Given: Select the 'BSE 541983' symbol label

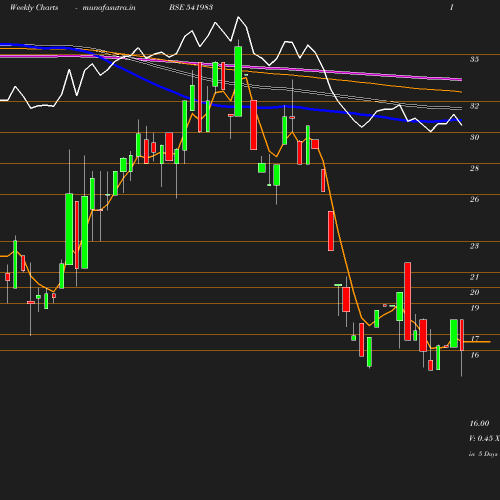Looking at the screenshot, I should (191, 7).
